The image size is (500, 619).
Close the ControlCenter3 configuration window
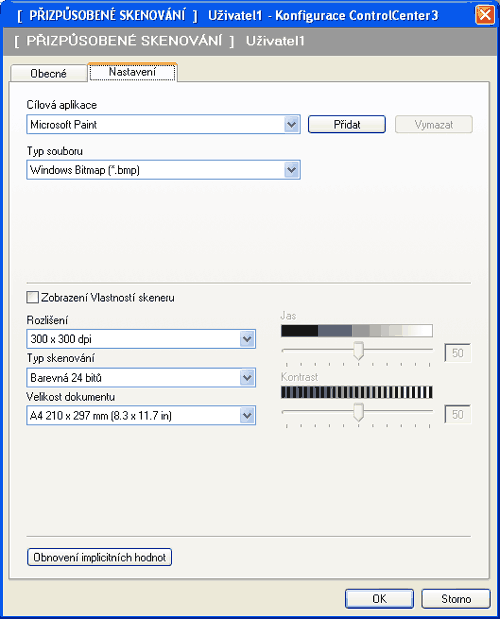pyautogui.click(x=484, y=15)
